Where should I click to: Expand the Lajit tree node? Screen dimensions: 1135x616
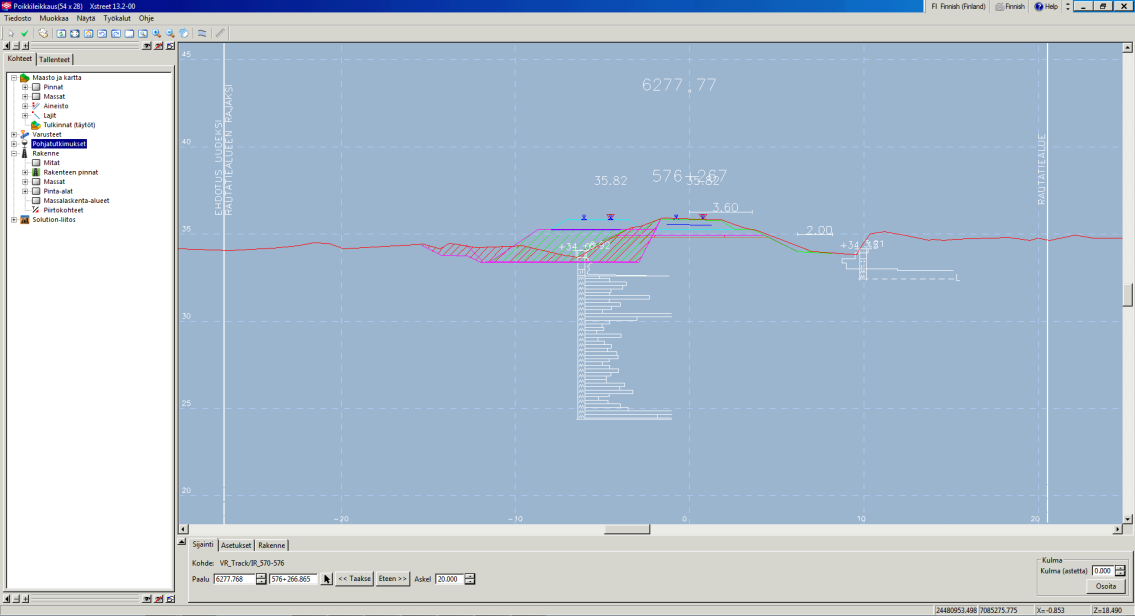tap(25, 116)
